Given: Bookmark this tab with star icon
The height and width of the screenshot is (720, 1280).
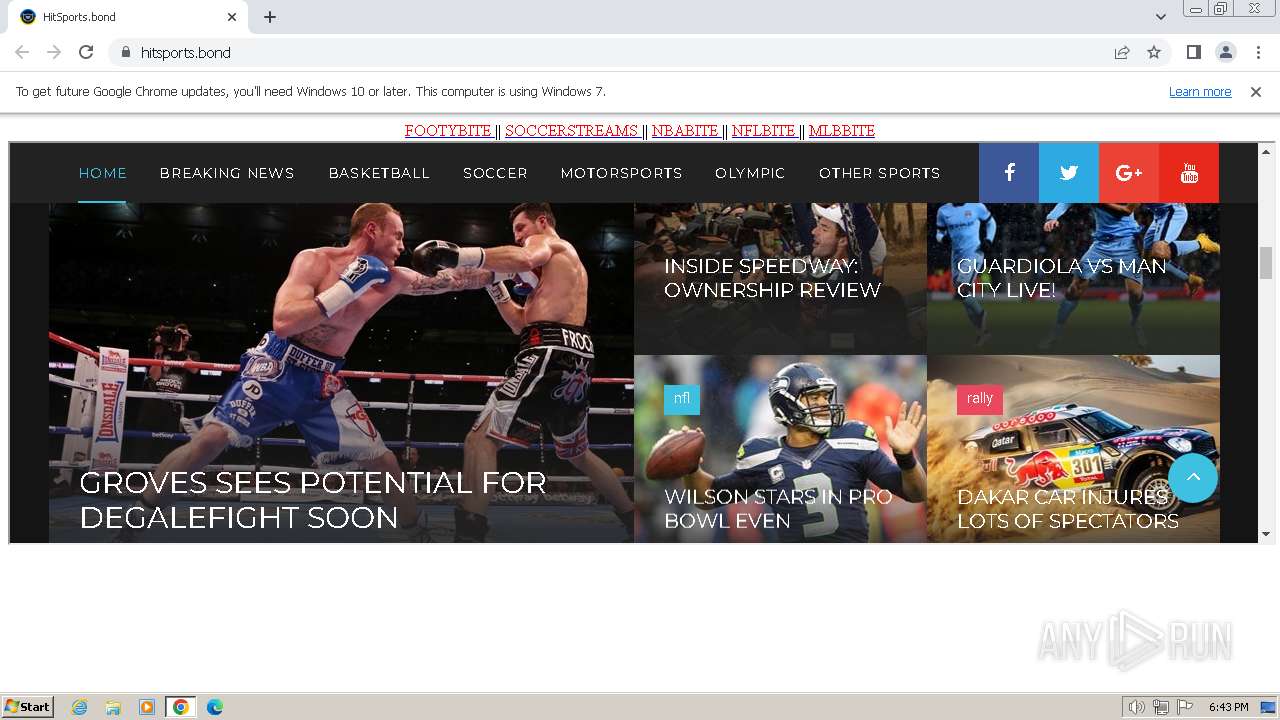Looking at the screenshot, I should pyautogui.click(x=1154, y=52).
